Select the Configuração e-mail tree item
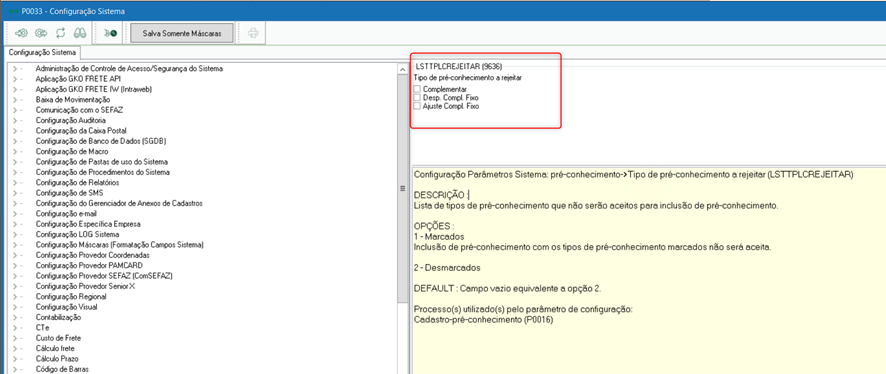The image size is (886, 374). [x=66, y=214]
